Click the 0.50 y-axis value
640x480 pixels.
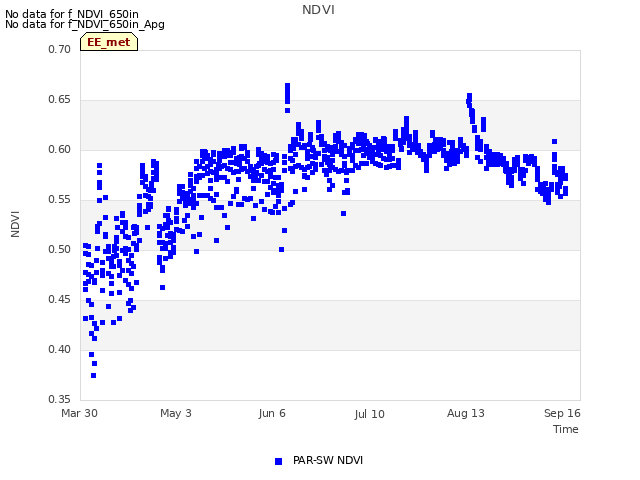[x=60, y=249]
